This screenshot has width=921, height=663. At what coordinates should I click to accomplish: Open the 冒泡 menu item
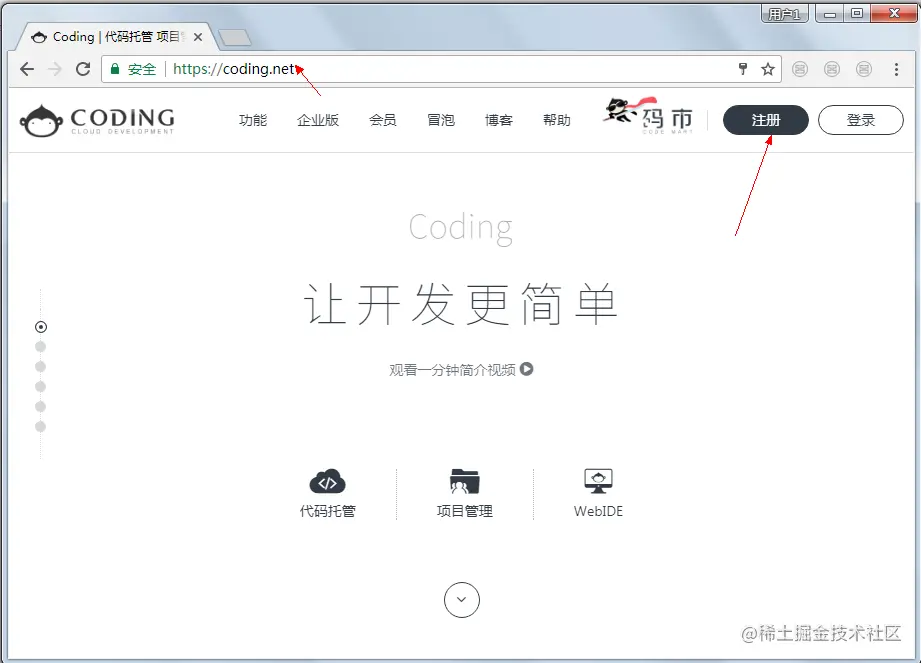pos(441,120)
